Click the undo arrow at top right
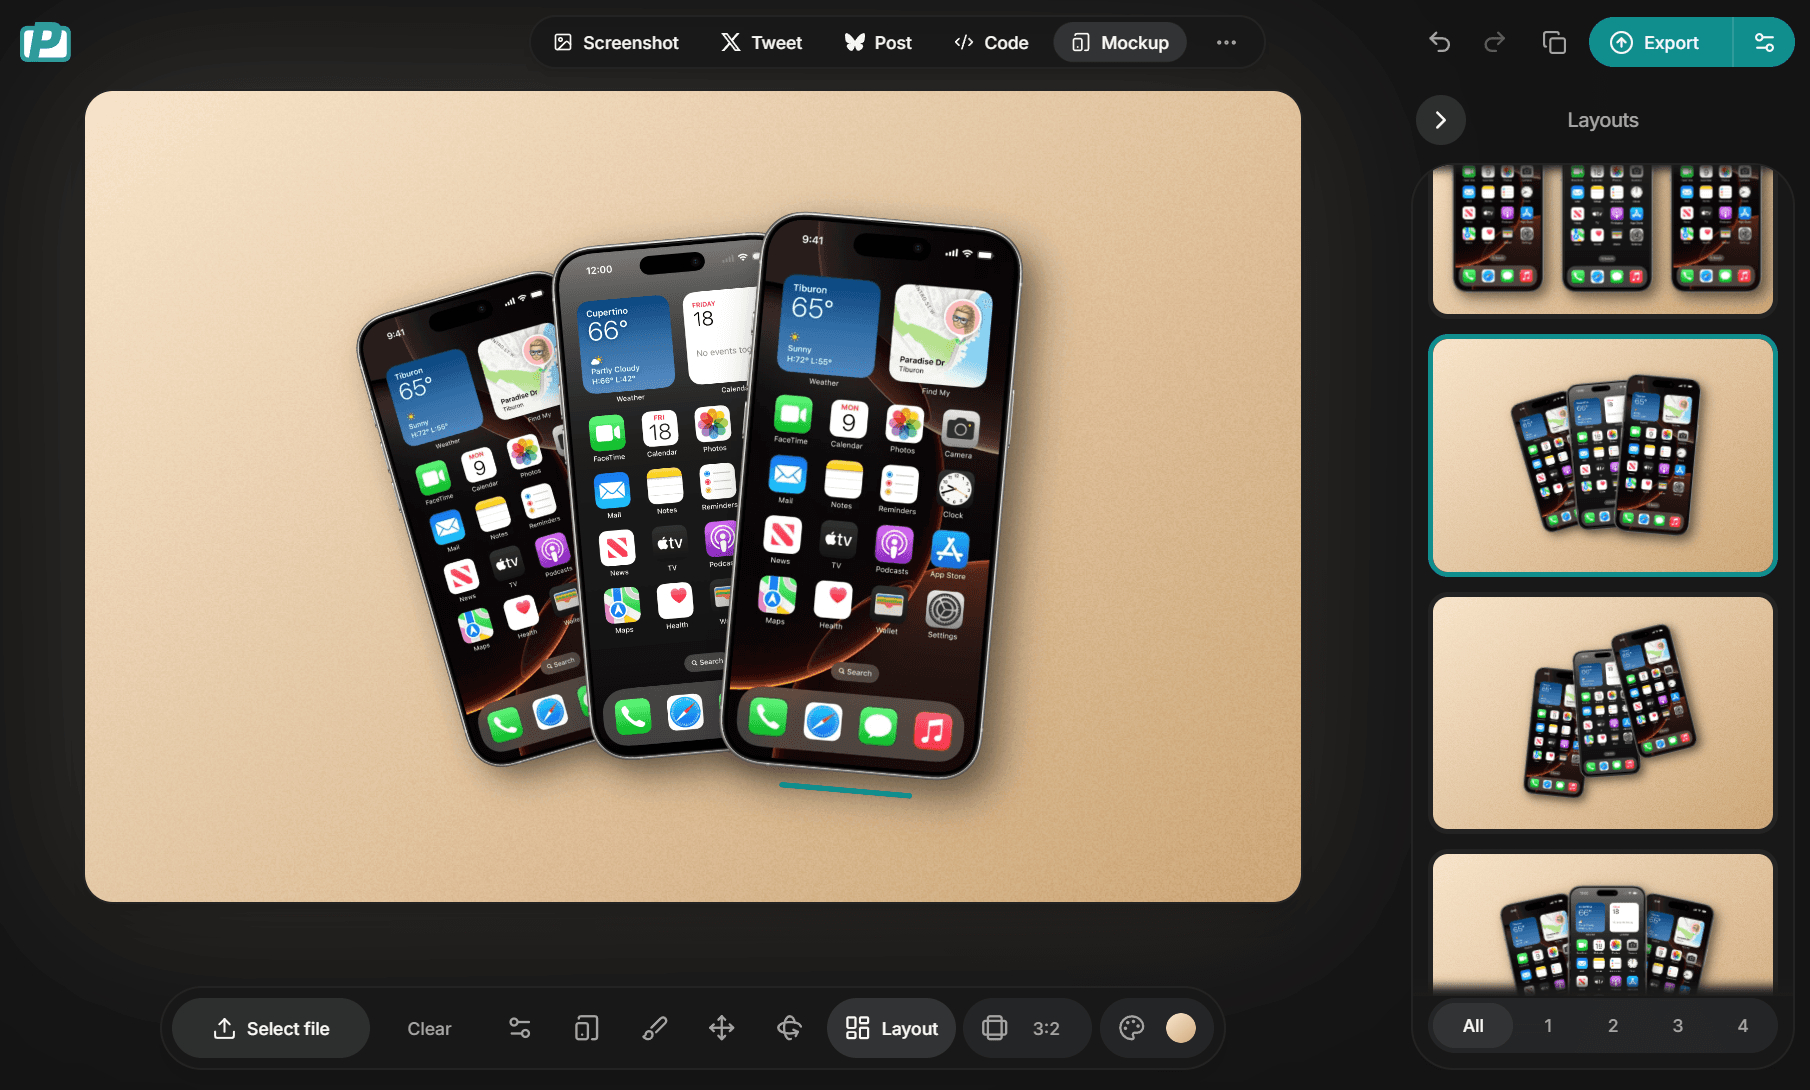Image resolution: width=1810 pixels, height=1090 pixels. (x=1439, y=42)
